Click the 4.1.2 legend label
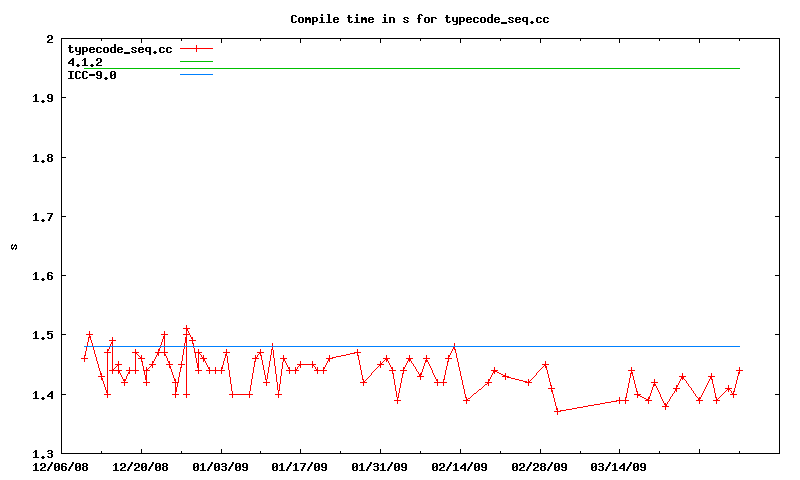The height and width of the screenshot is (480, 800). point(85,62)
